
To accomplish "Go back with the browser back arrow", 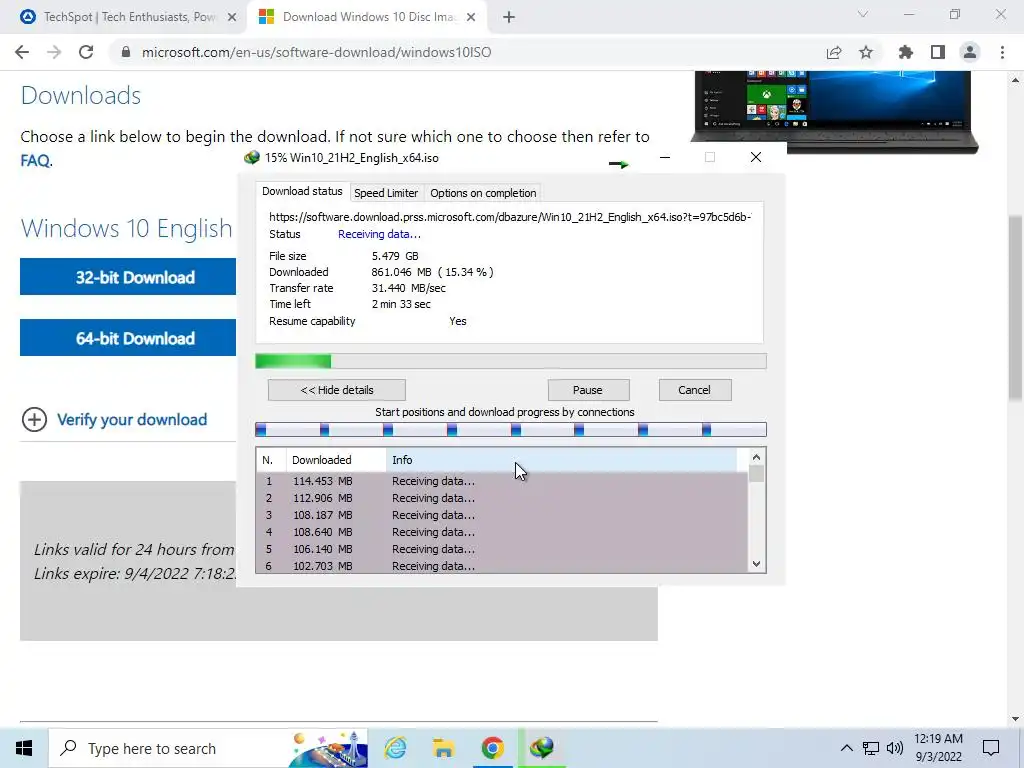I will (22, 52).
